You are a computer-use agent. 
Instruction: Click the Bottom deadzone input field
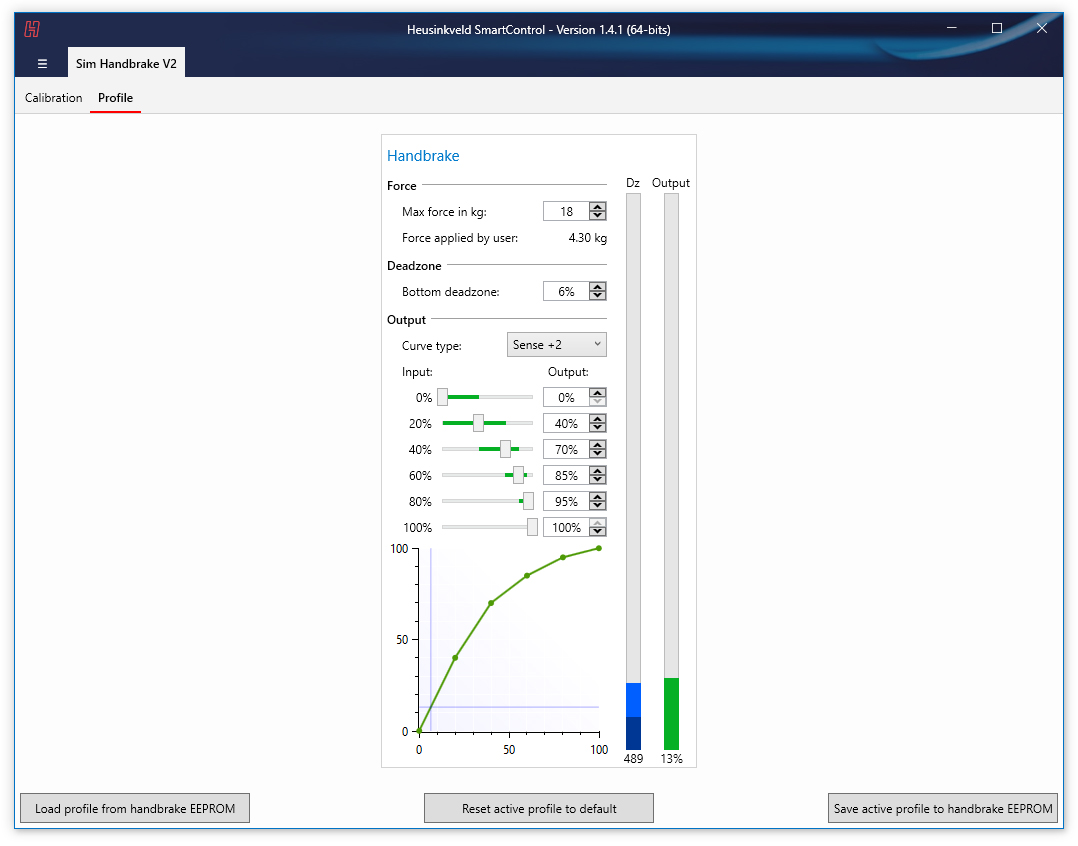(566, 291)
